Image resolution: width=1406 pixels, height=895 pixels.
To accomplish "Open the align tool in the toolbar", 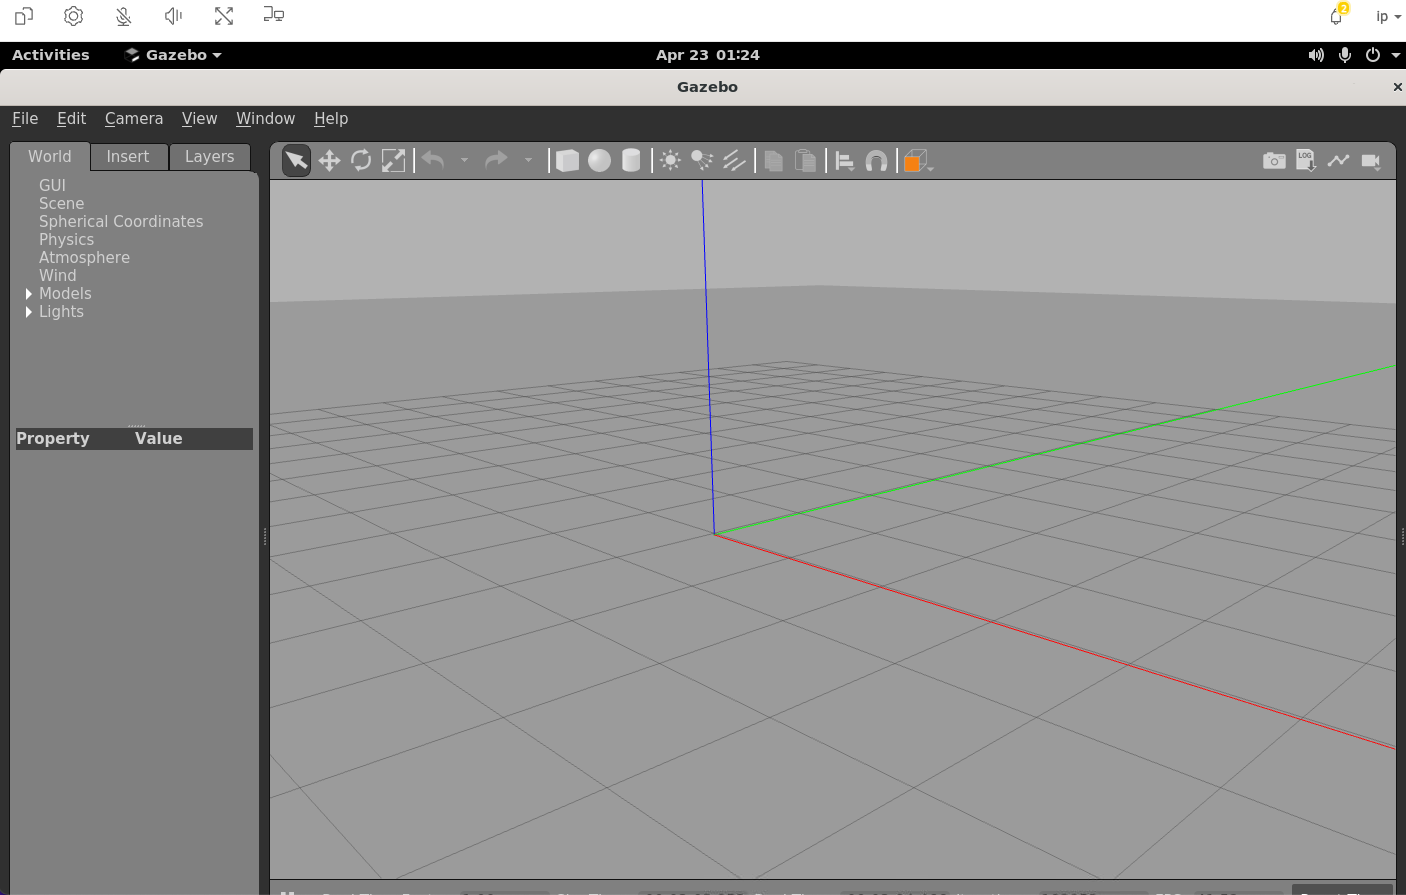I will pyautogui.click(x=844, y=160).
